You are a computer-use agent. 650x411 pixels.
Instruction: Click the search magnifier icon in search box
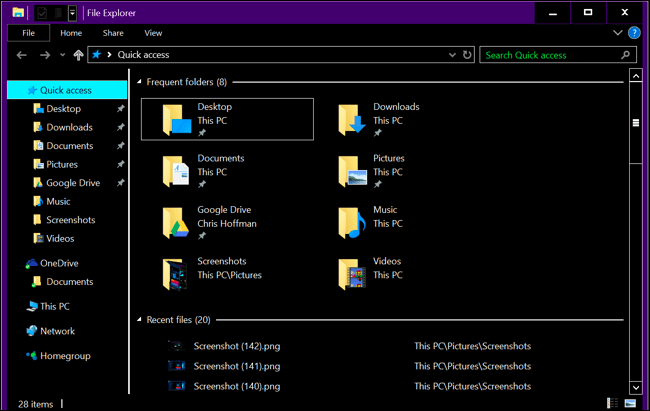pyautogui.click(x=626, y=55)
